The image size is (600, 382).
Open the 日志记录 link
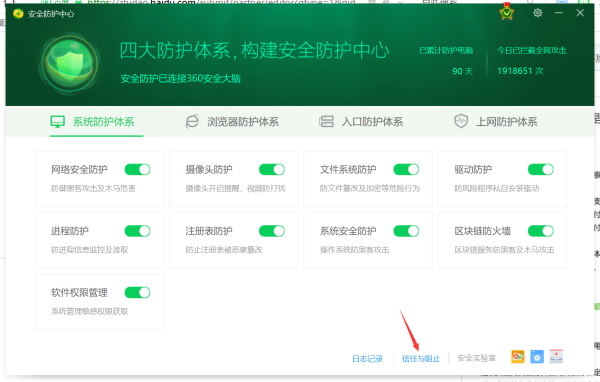coord(367,359)
